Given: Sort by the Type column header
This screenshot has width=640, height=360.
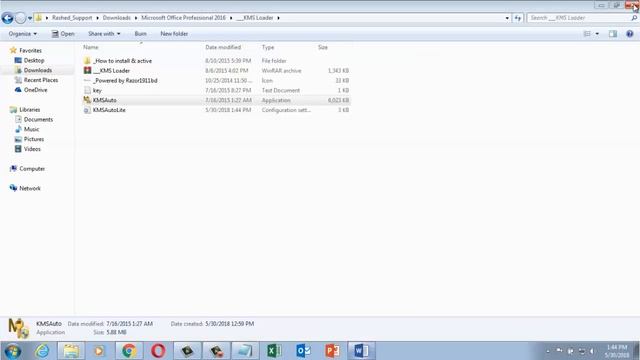Looking at the screenshot, I should pos(268,47).
